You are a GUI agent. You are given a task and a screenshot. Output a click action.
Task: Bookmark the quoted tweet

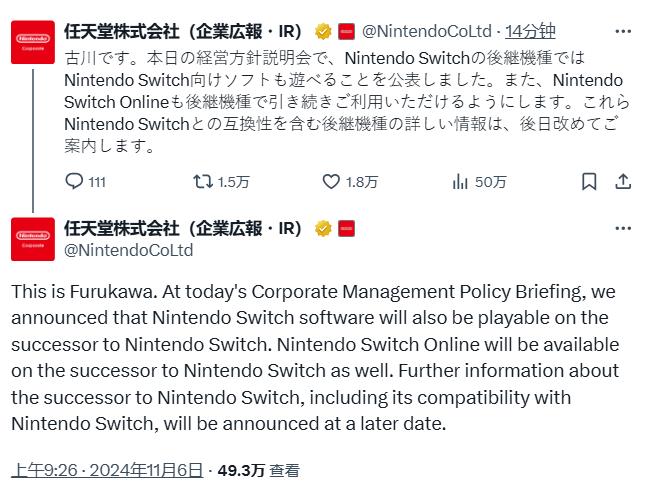click(590, 181)
